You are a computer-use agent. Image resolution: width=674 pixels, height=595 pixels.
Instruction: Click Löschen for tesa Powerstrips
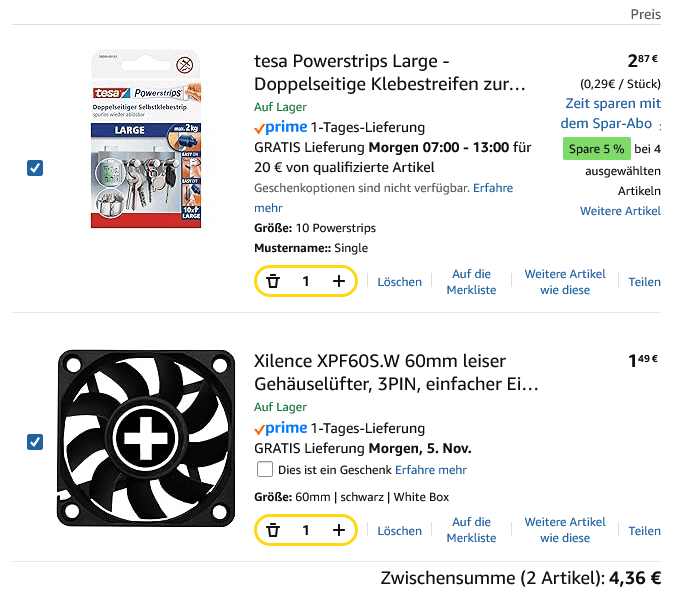(x=399, y=282)
